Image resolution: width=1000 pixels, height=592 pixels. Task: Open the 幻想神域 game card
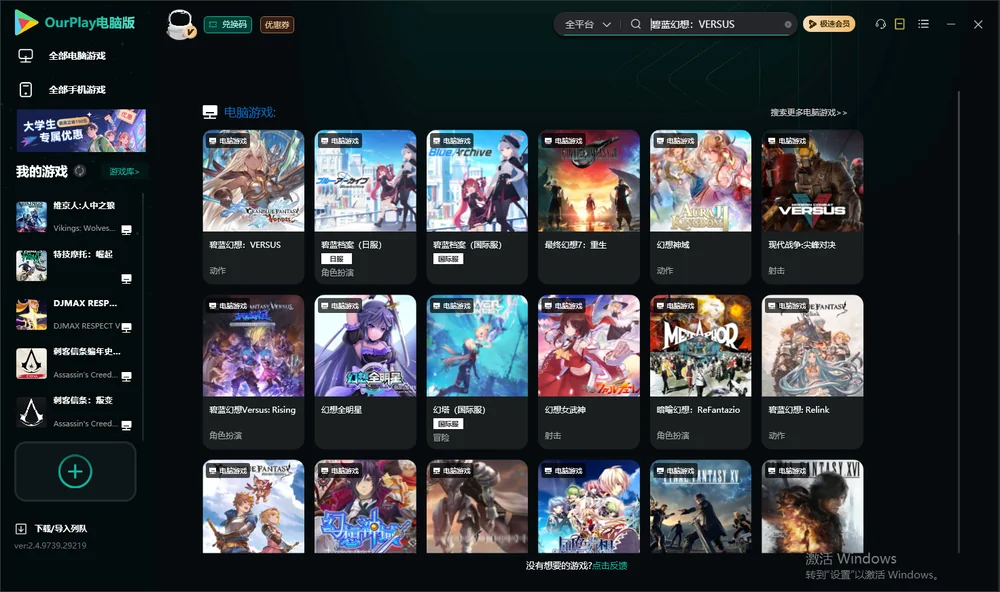coord(701,207)
